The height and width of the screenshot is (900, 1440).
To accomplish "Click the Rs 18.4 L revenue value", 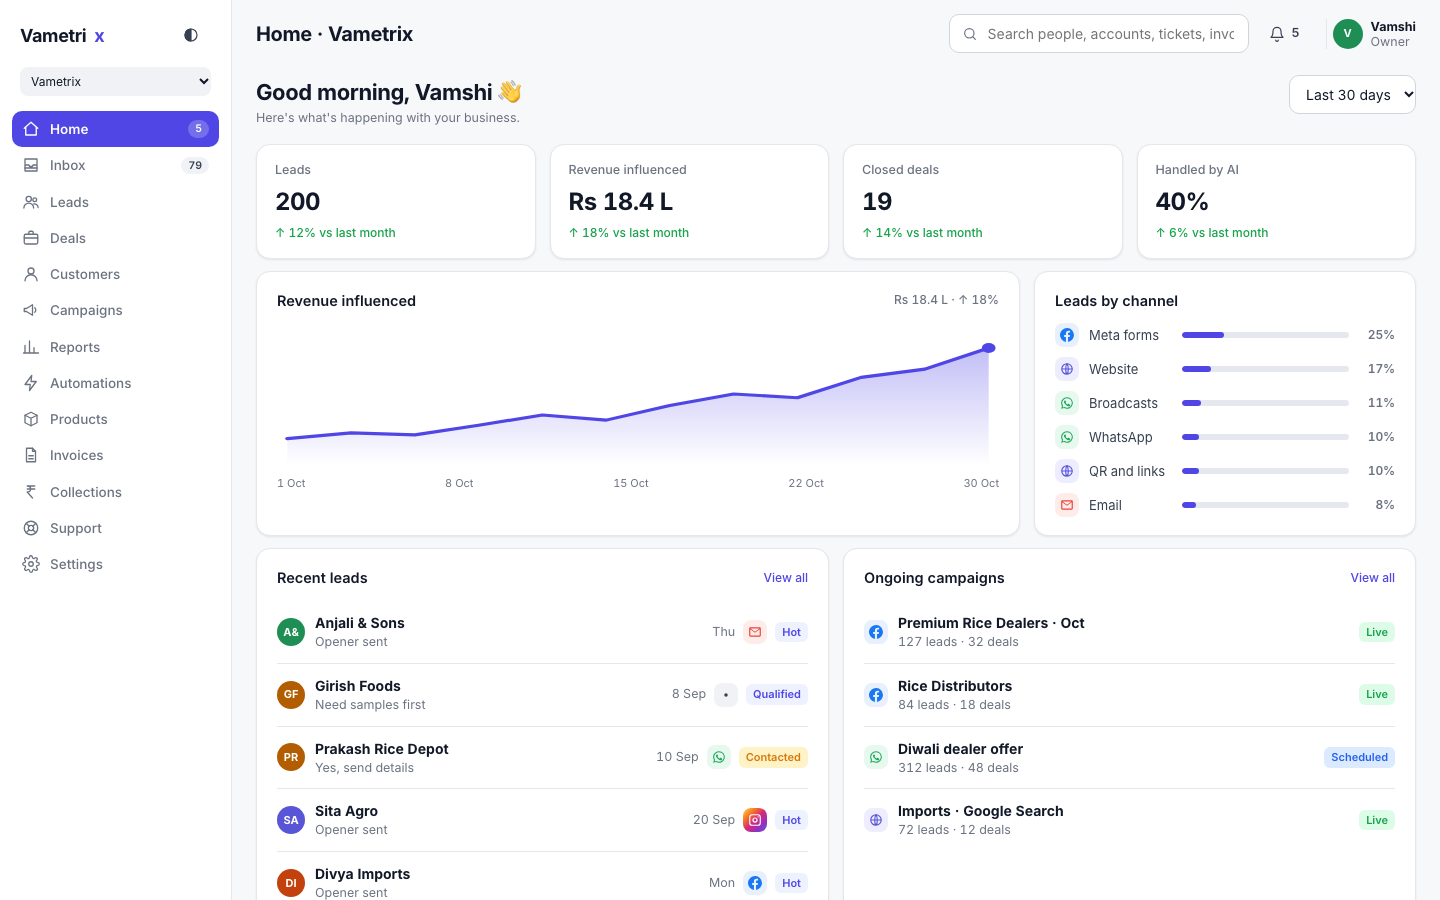I will click(x=621, y=202).
